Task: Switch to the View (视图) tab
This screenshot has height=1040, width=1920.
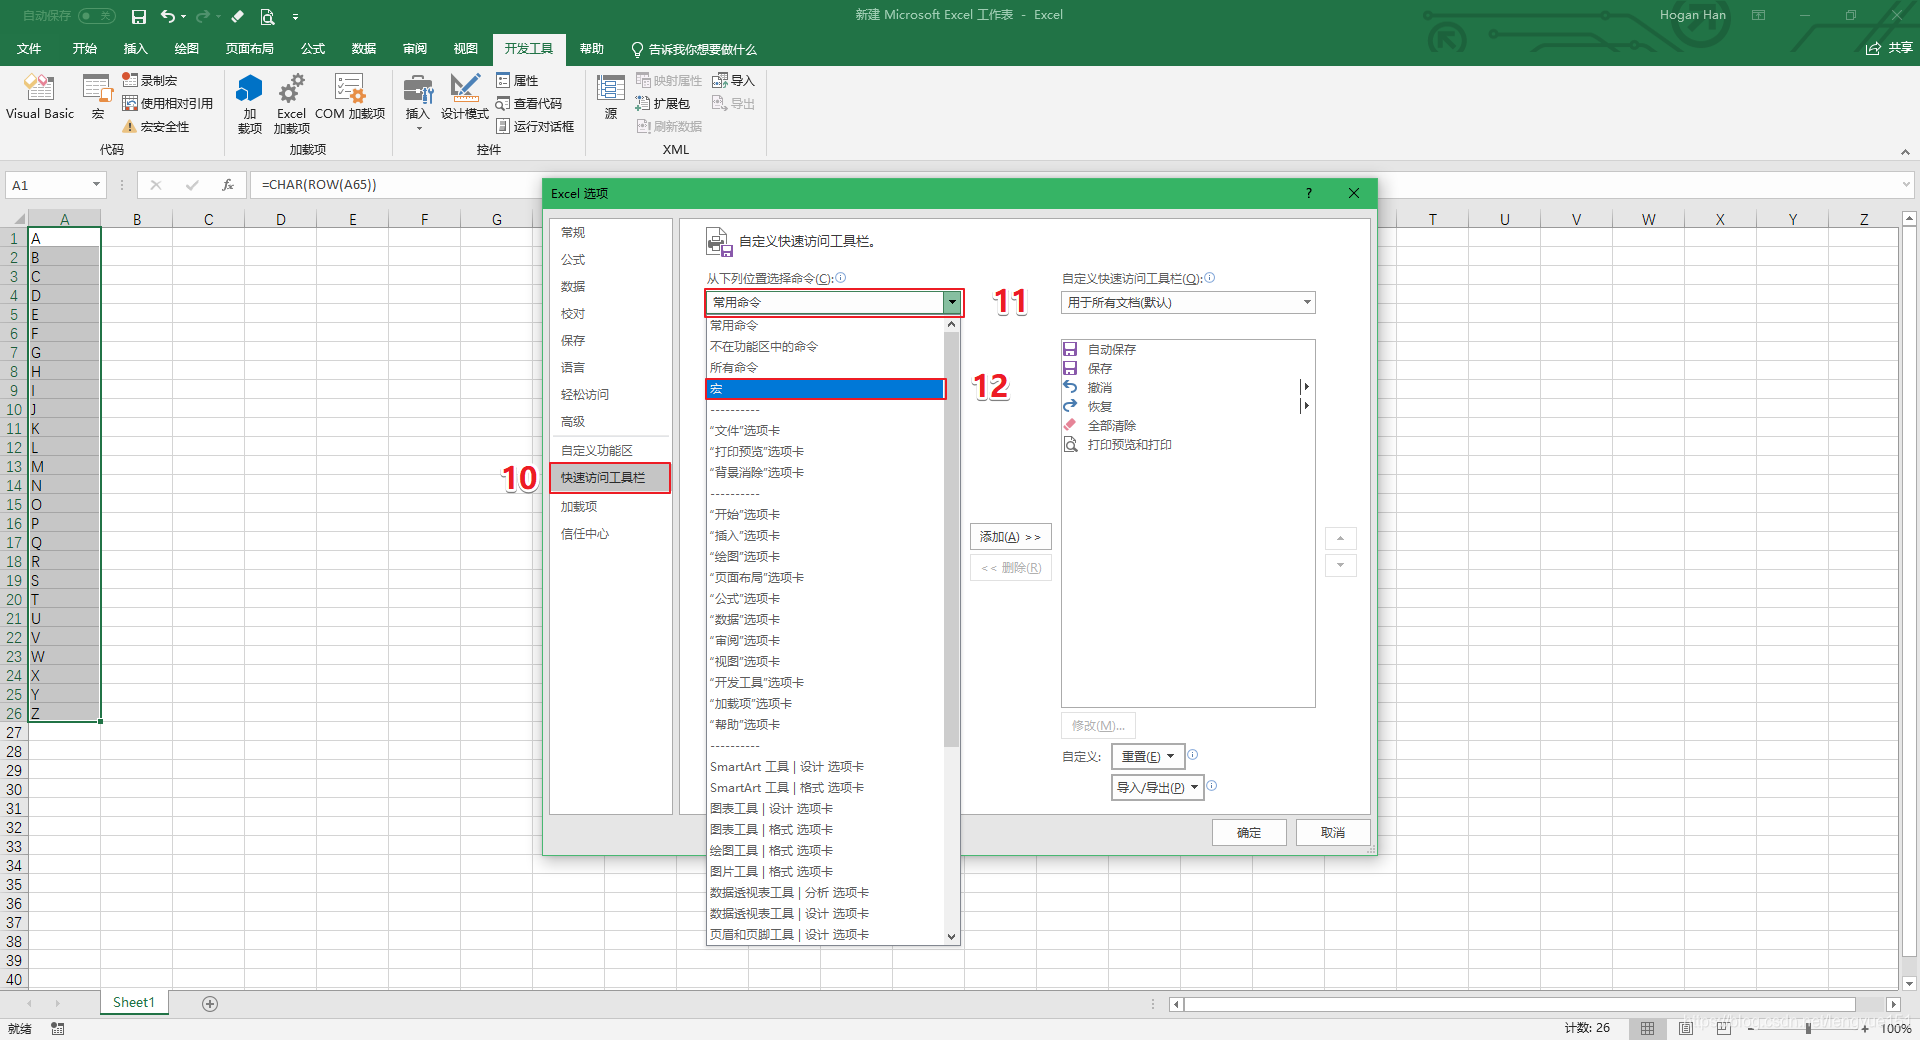Action: coord(466,49)
